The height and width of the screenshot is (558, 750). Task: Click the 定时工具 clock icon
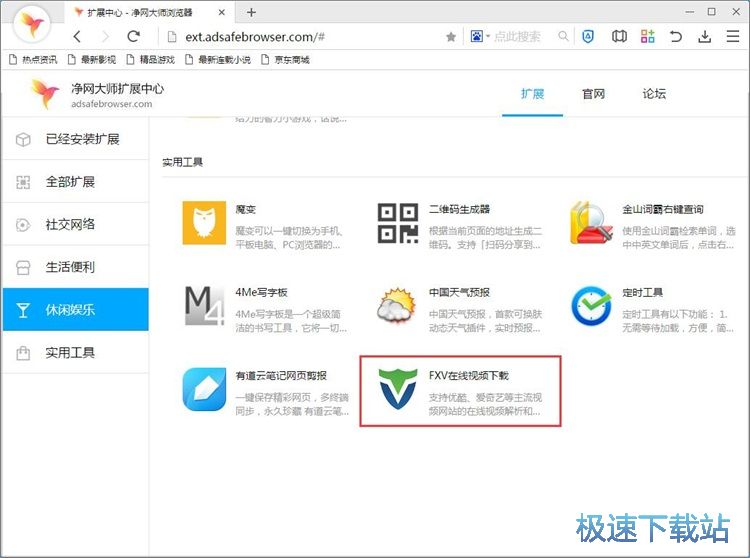pos(592,306)
